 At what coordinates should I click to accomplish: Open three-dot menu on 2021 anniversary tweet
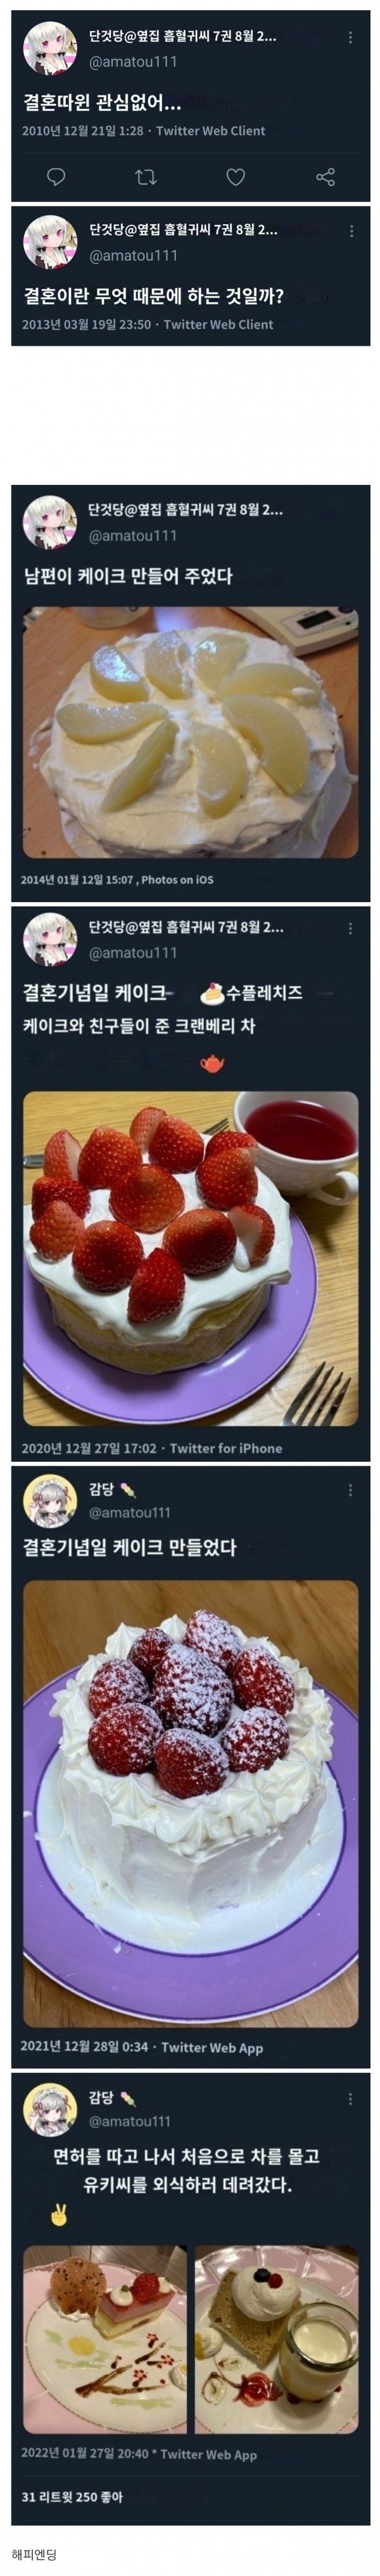coord(350,1490)
